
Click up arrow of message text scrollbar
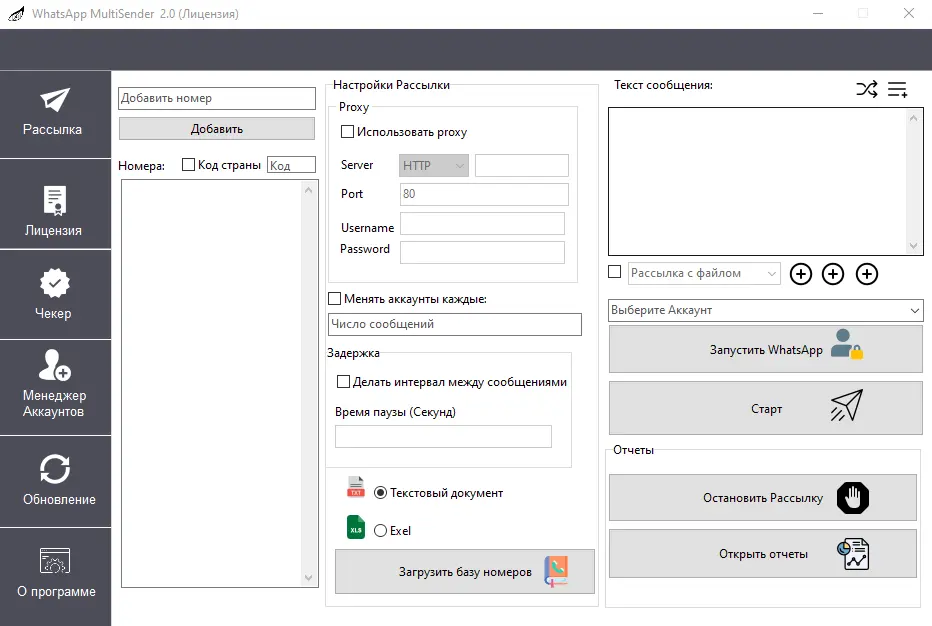pyautogui.click(x=914, y=118)
